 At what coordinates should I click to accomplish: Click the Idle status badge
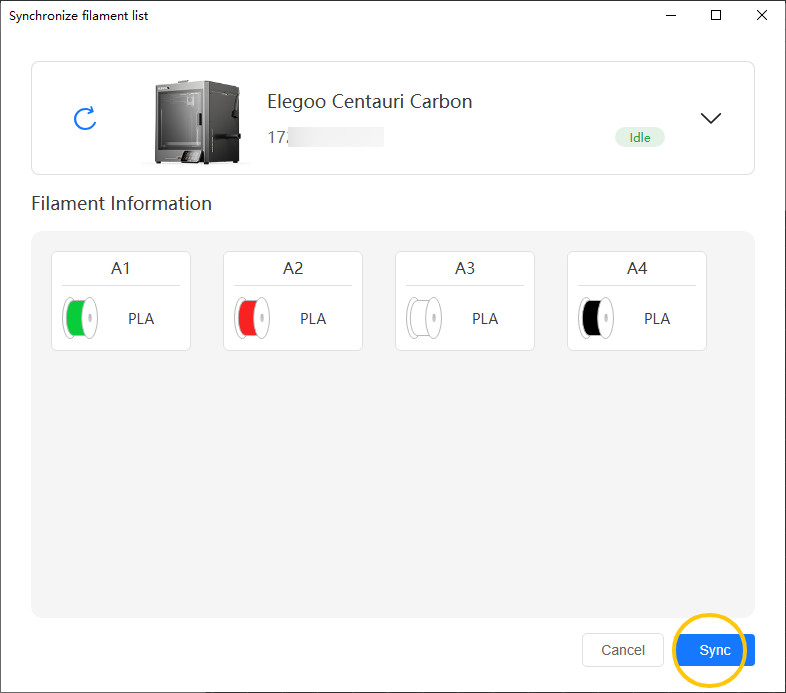point(640,137)
